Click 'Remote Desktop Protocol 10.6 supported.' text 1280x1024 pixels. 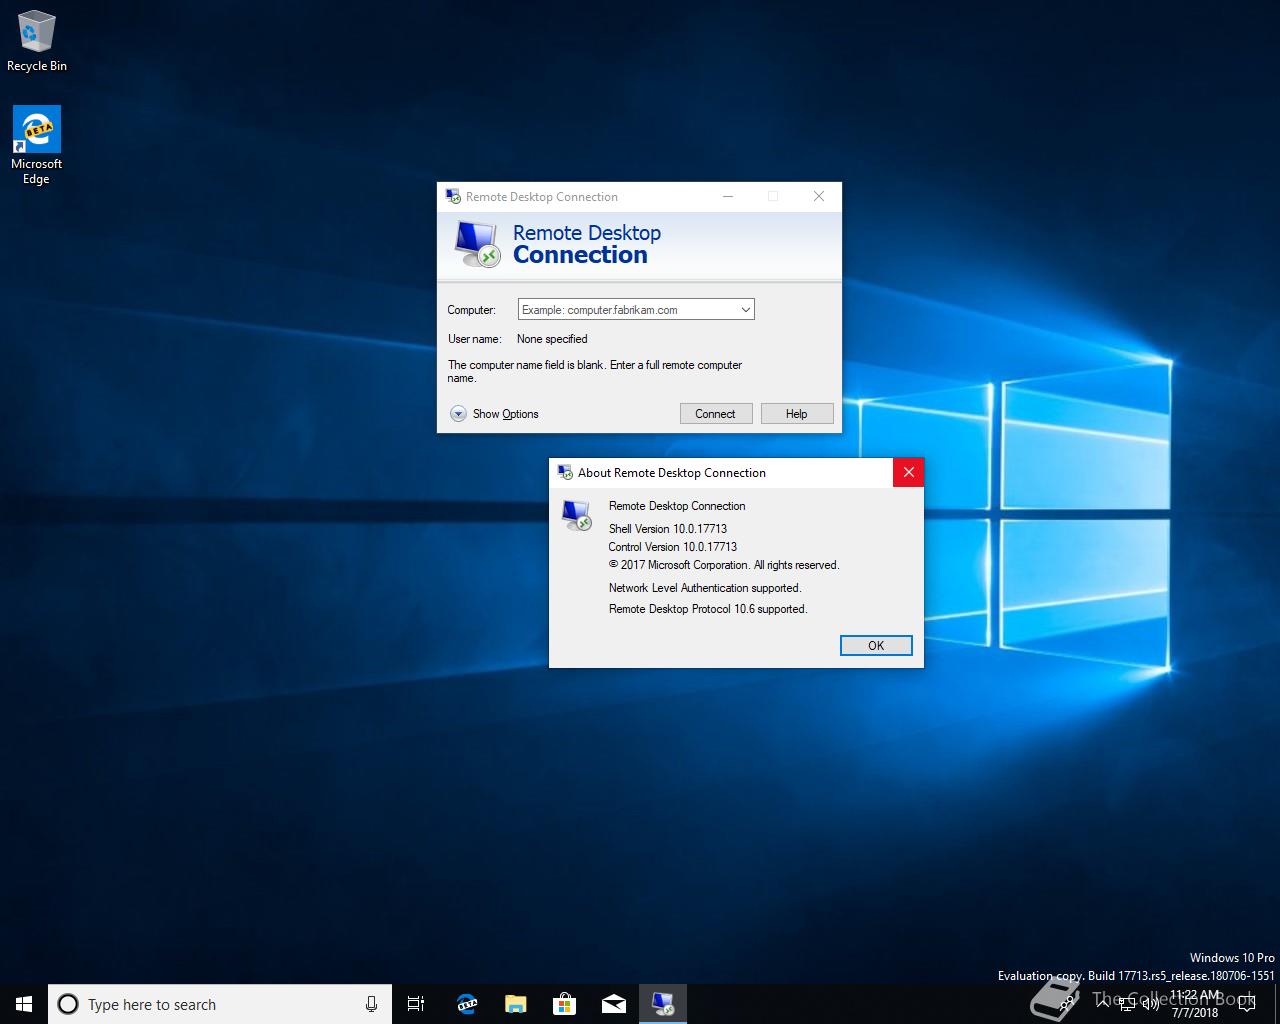point(708,609)
